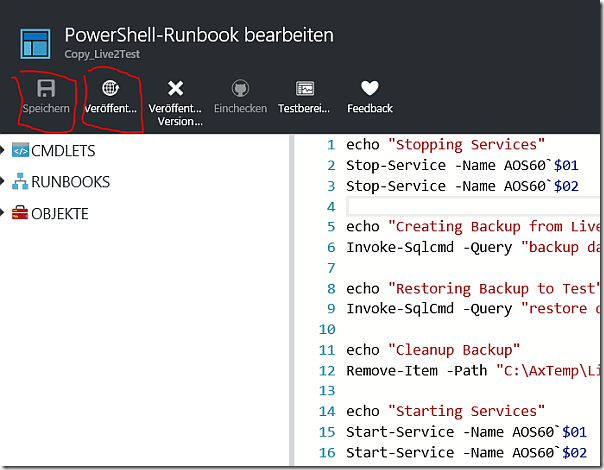Screen dimensions: 604x470
Task: Click the Feedback label
Action: pyautogui.click(x=370, y=108)
